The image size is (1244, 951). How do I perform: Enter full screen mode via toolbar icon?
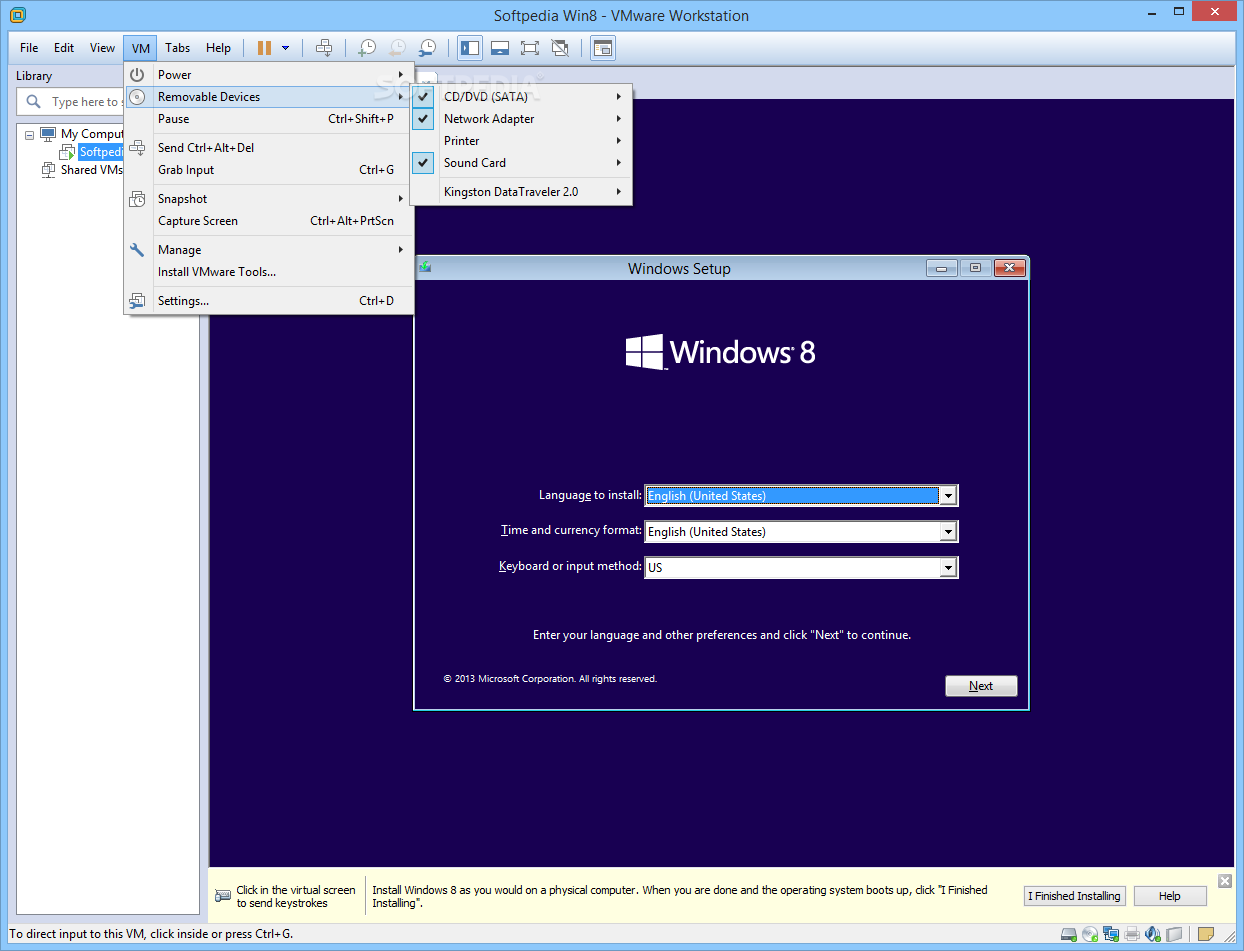(530, 48)
